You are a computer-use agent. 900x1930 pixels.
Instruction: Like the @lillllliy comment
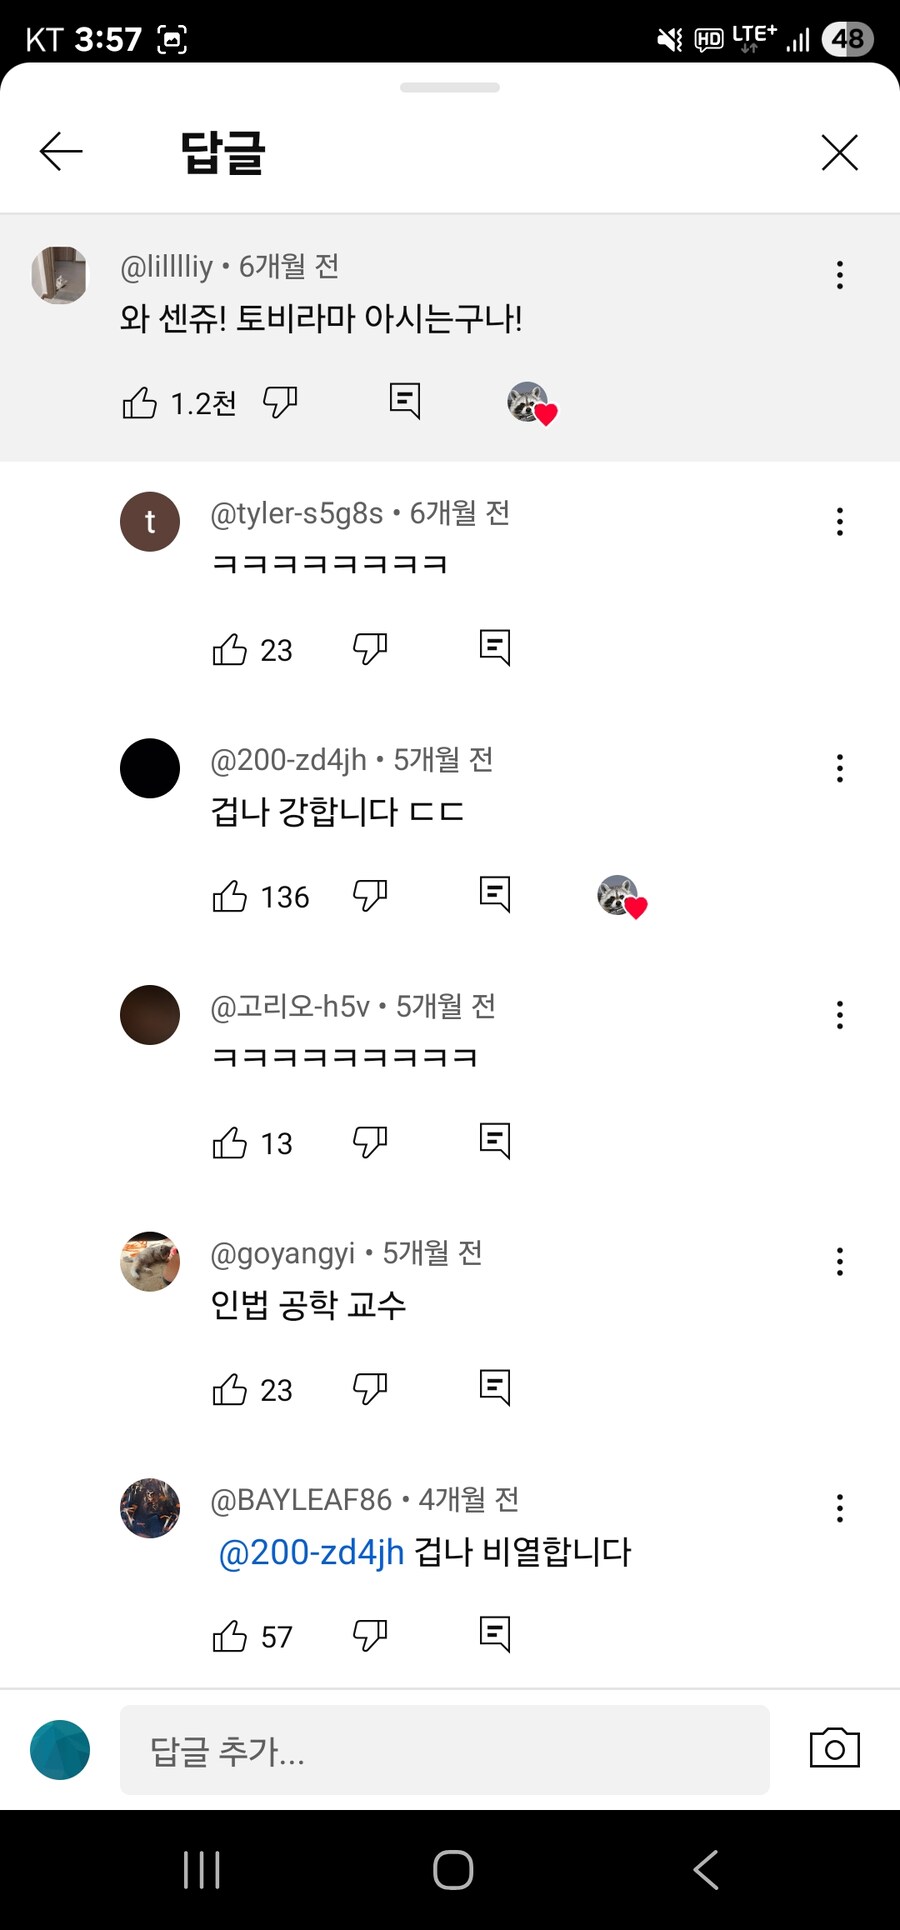pos(140,403)
